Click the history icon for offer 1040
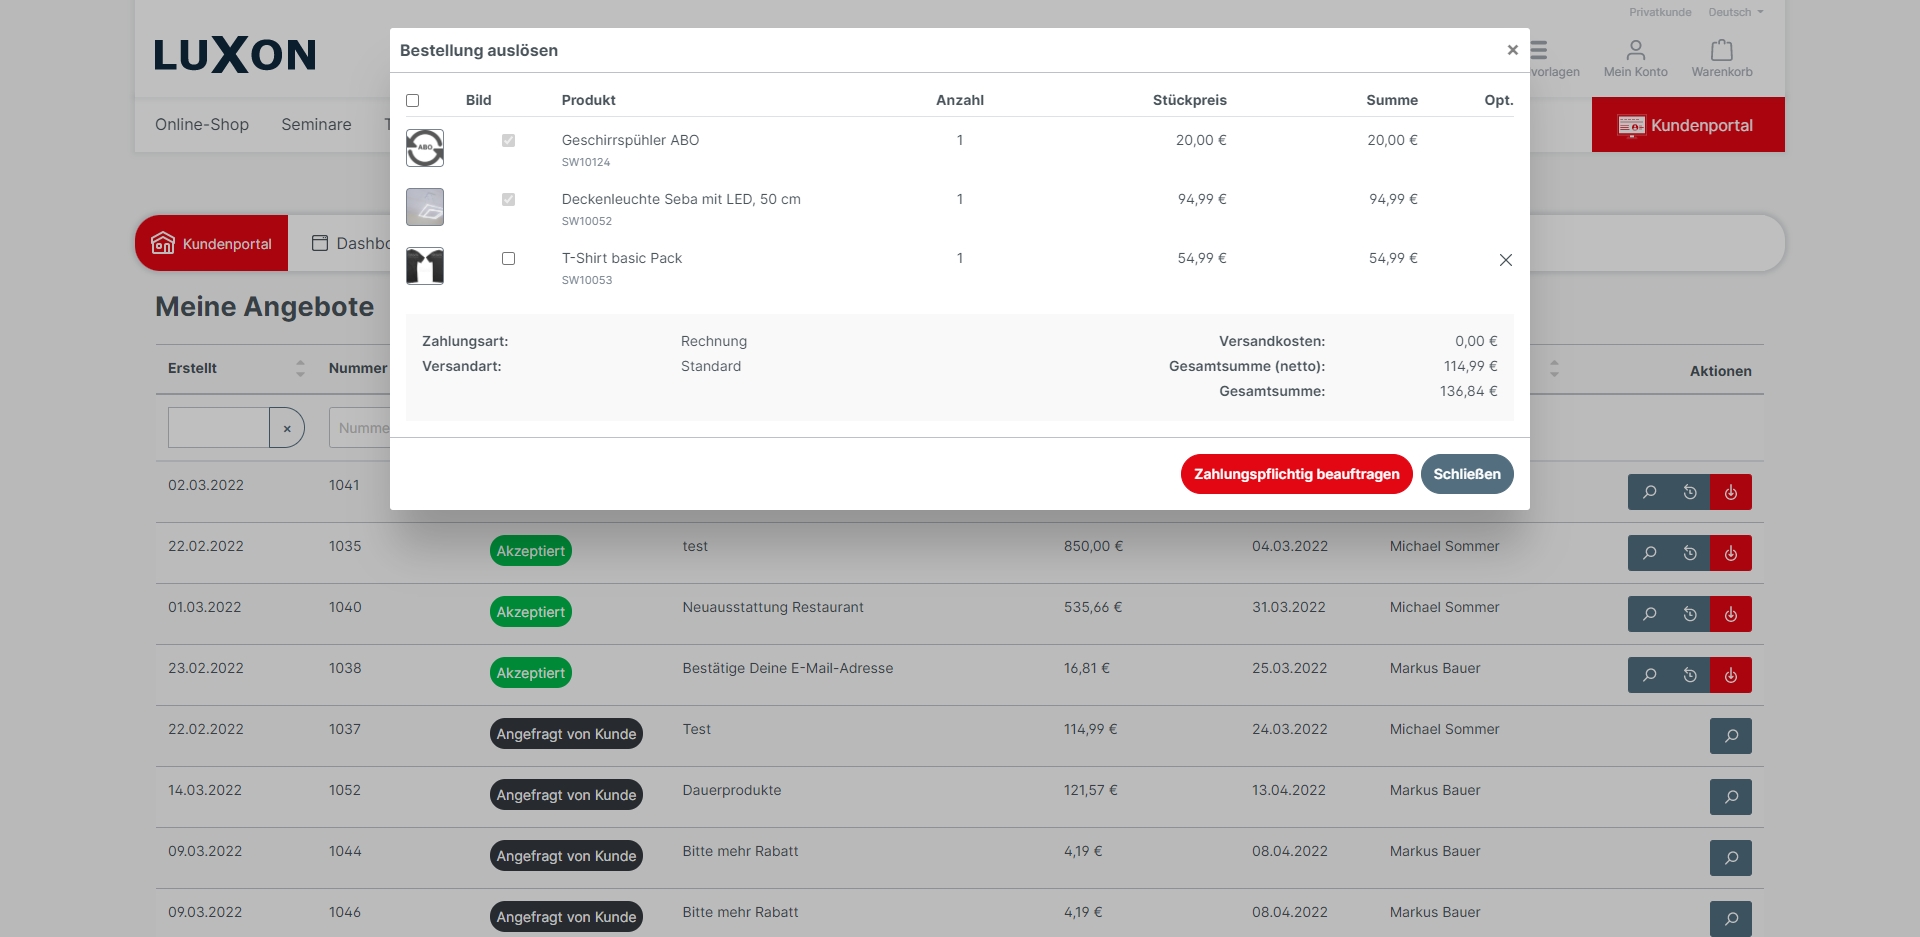Image resolution: width=1920 pixels, height=937 pixels. coord(1690,614)
